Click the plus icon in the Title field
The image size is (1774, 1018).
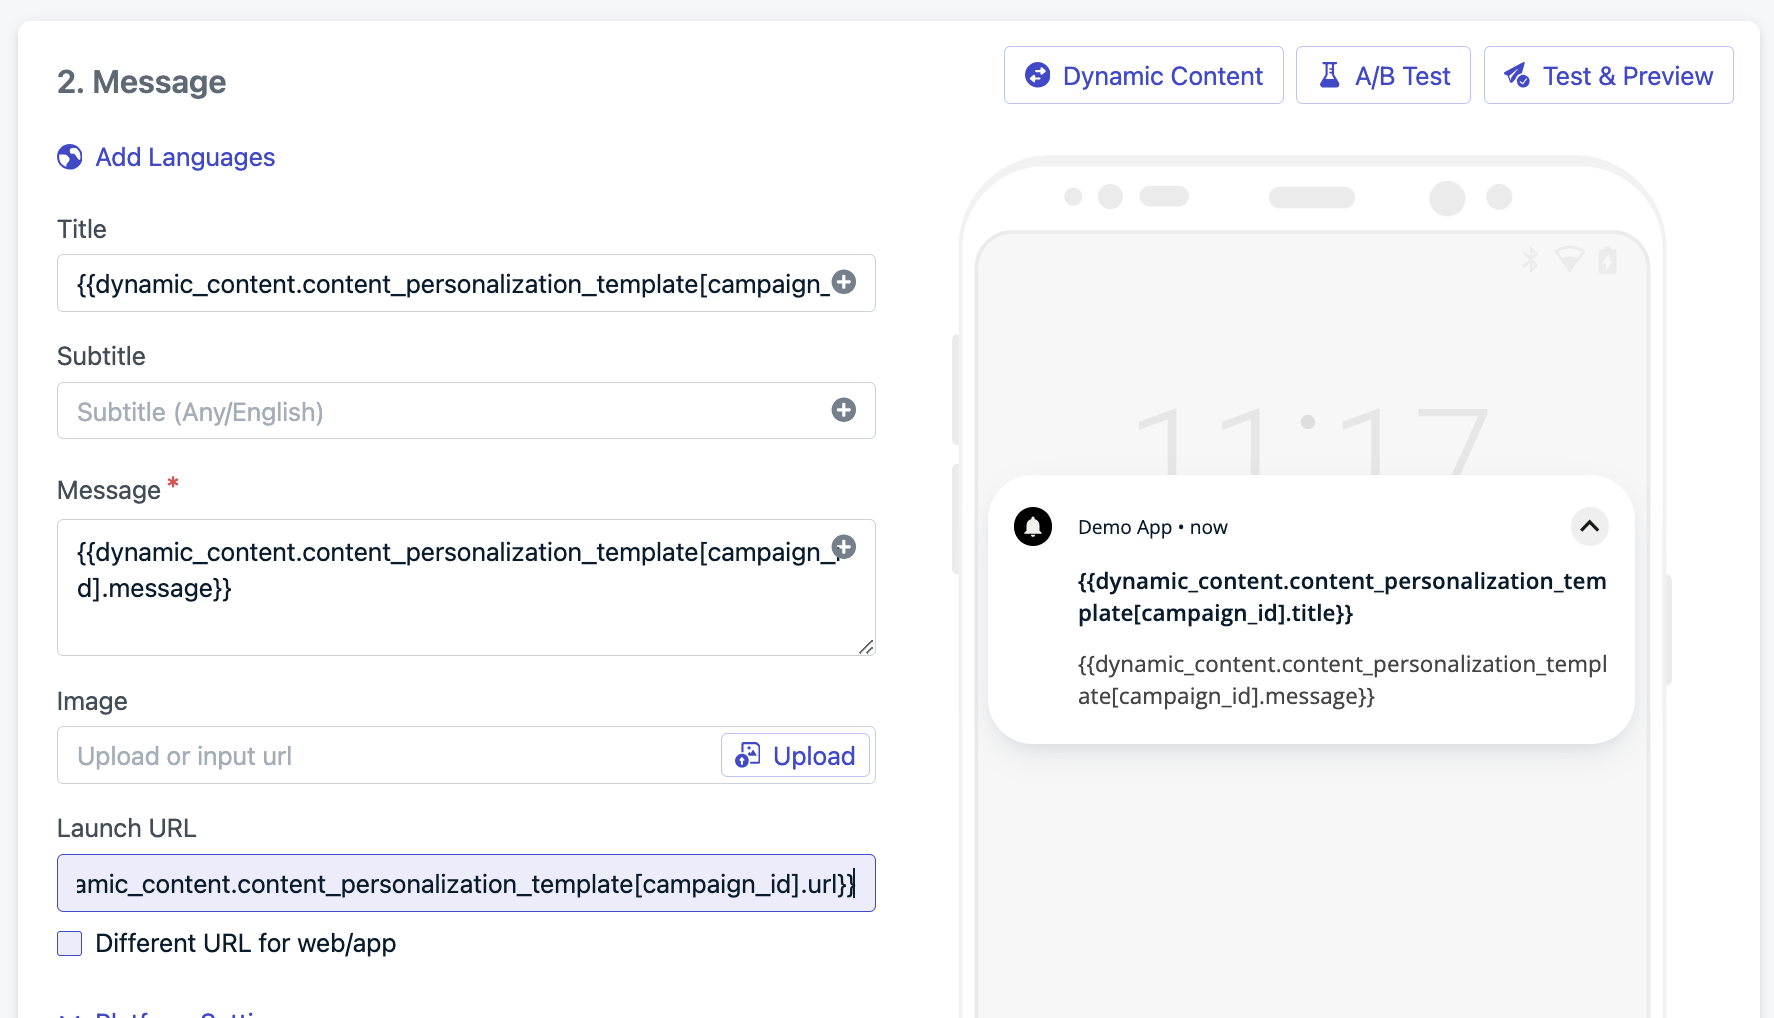tap(844, 282)
